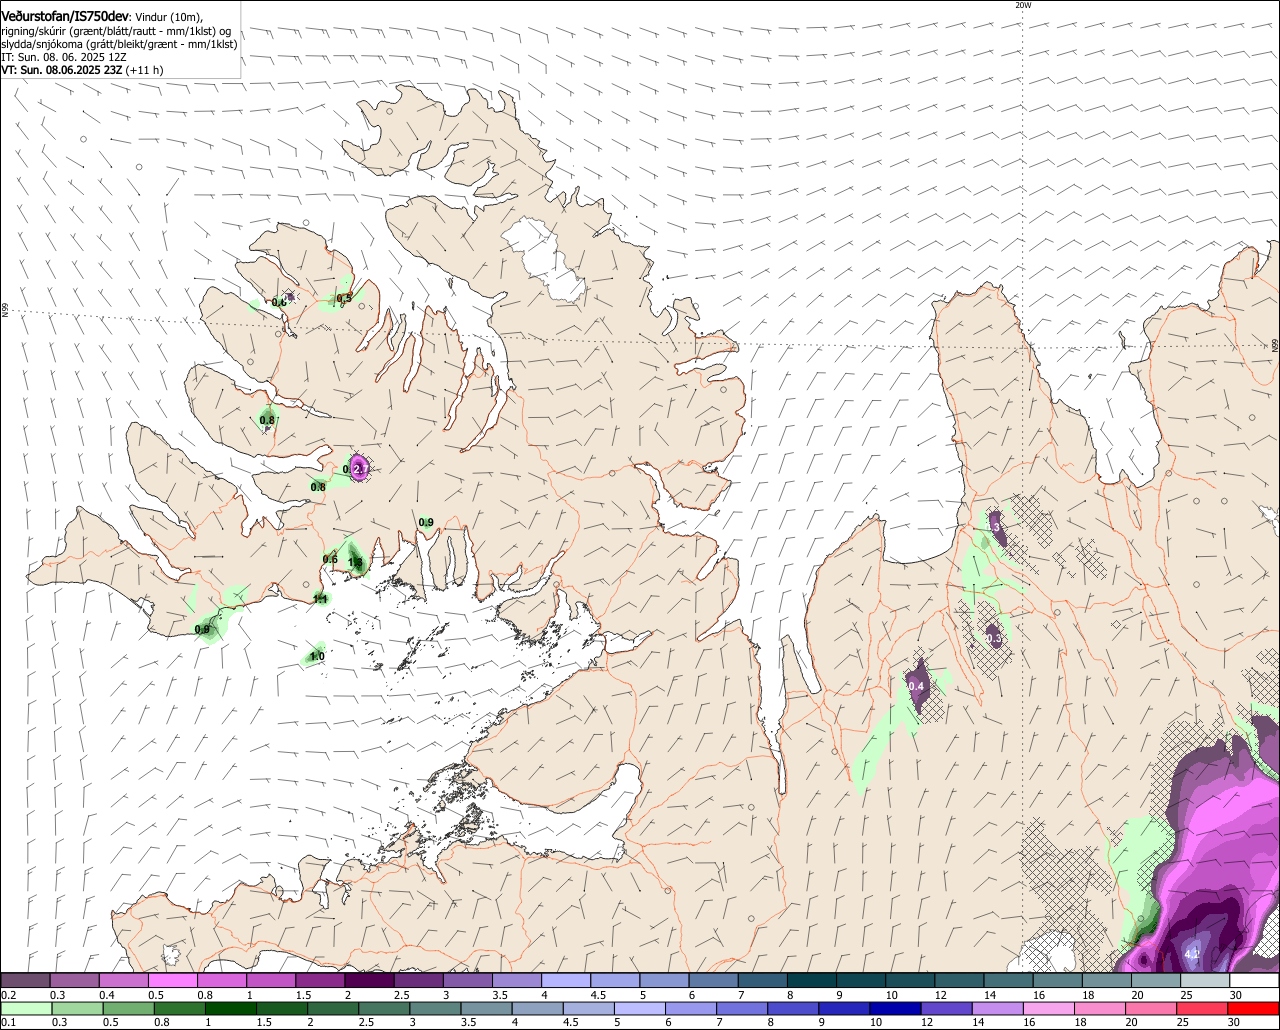
Task: Pick the medium green swatch labeled 0.5, rain row
Action: (128, 1008)
